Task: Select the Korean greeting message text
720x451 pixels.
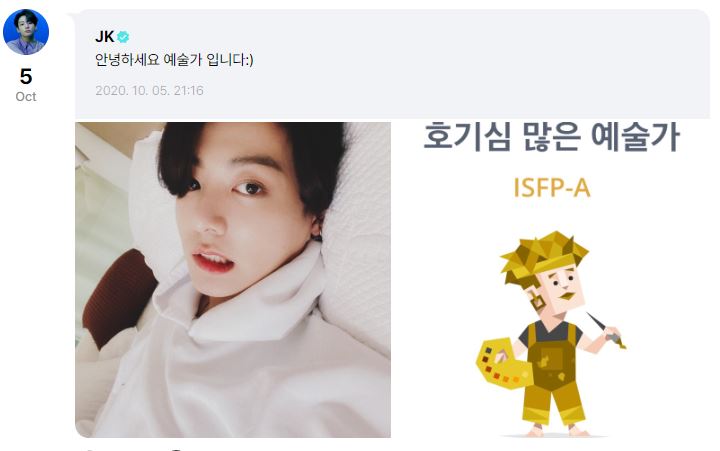Action: (174, 60)
